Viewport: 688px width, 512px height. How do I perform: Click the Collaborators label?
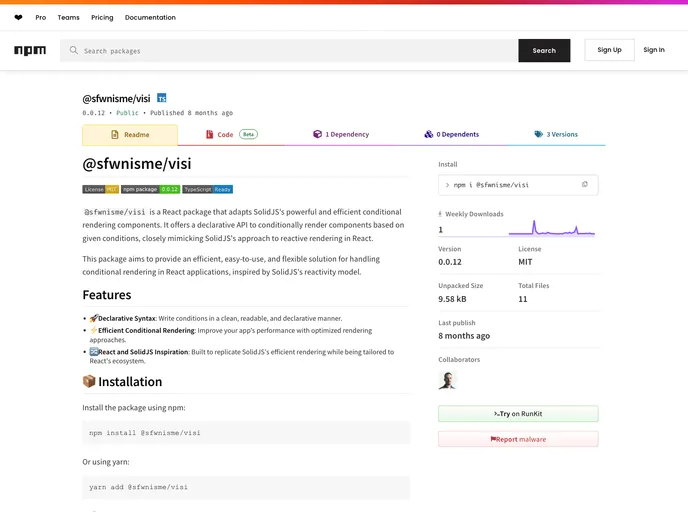click(459, 359)
